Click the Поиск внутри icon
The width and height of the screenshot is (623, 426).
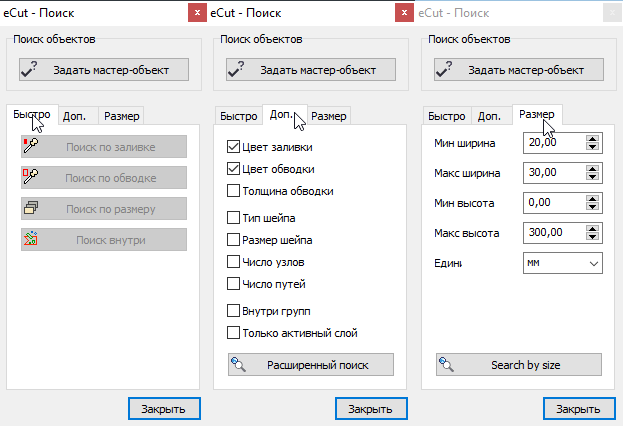pos(31,239)
